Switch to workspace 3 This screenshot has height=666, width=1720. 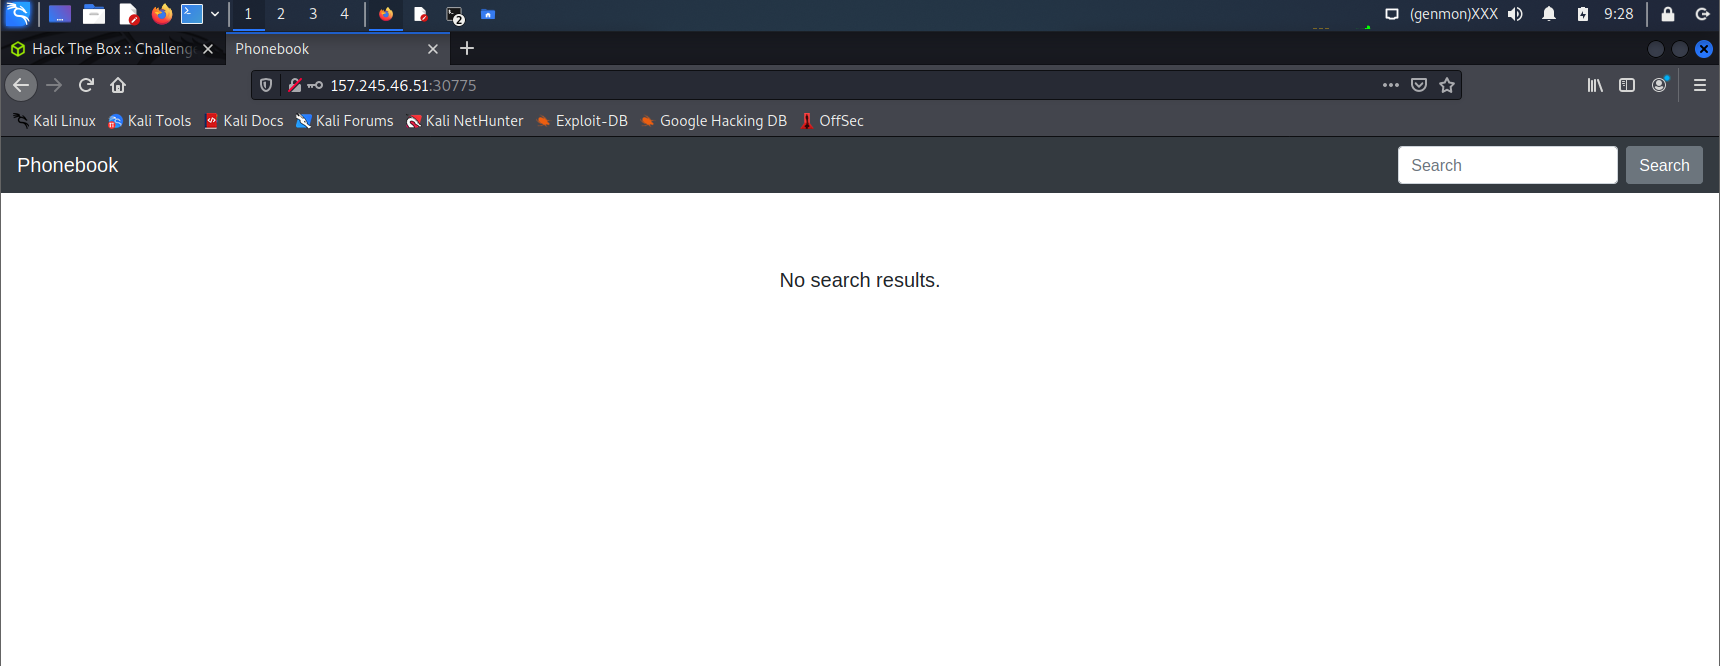(x=313, y=14)
